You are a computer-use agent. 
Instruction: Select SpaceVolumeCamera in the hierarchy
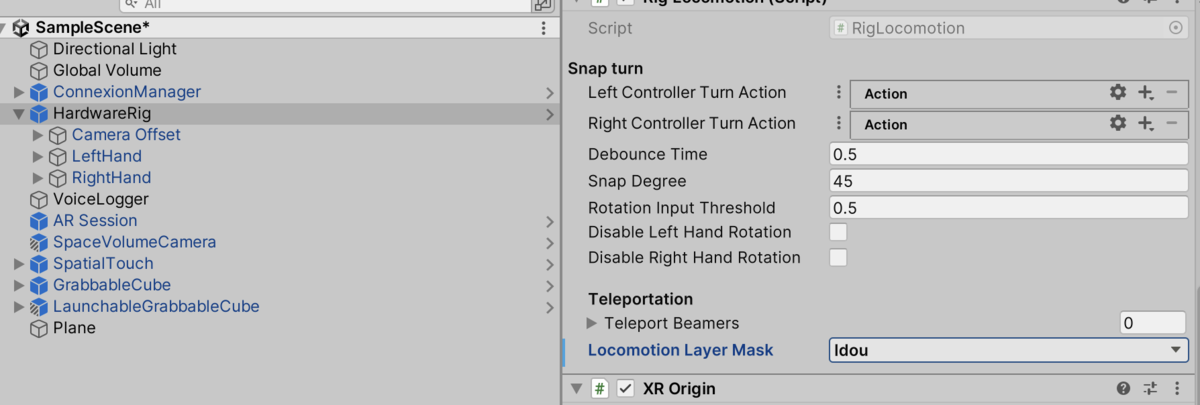coord(134,242)
